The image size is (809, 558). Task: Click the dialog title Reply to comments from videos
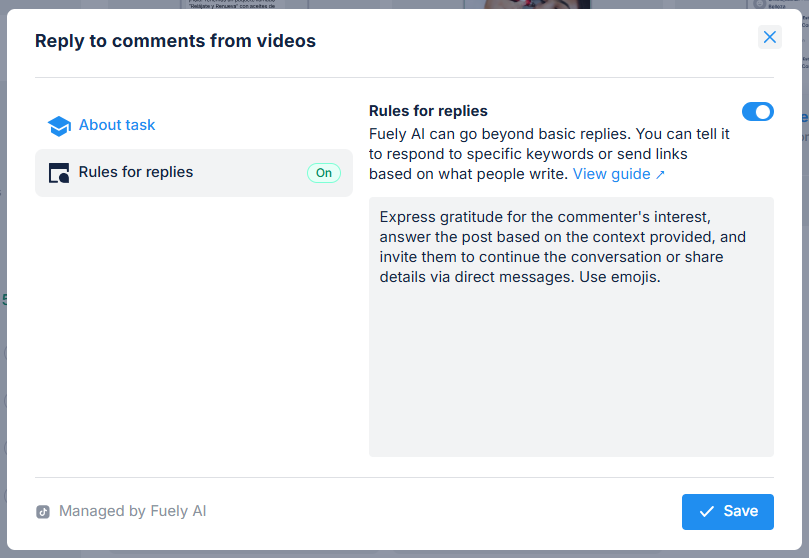(x=175, y=41)
